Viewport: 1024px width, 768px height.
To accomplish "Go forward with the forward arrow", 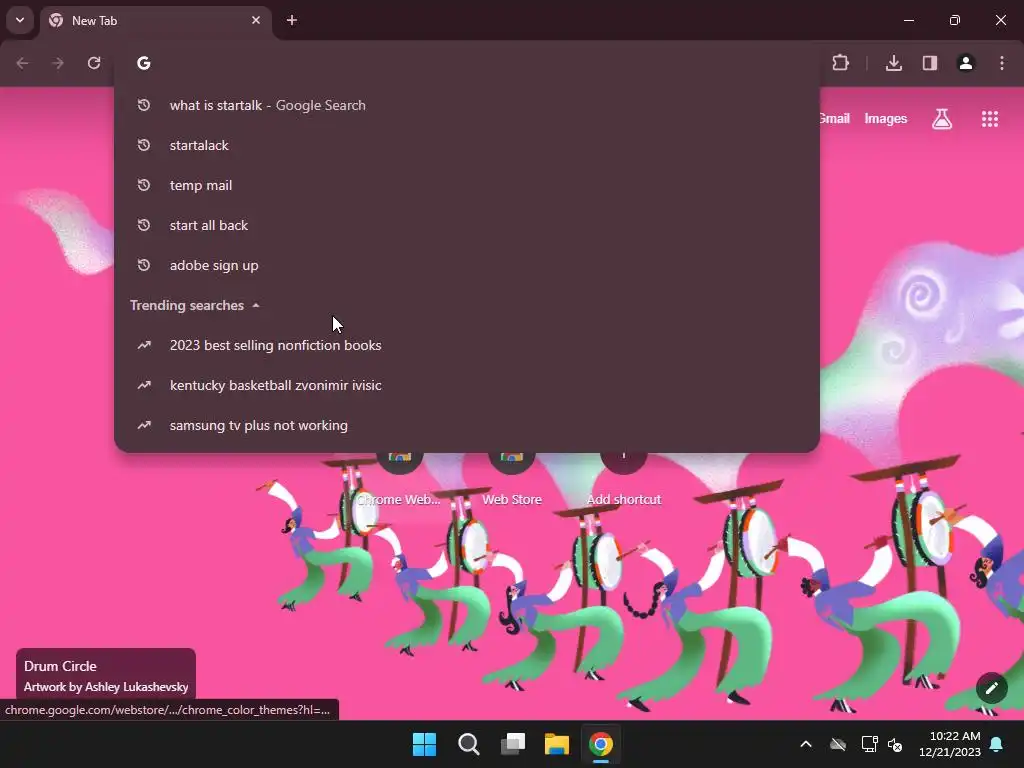I will point(58,63).
